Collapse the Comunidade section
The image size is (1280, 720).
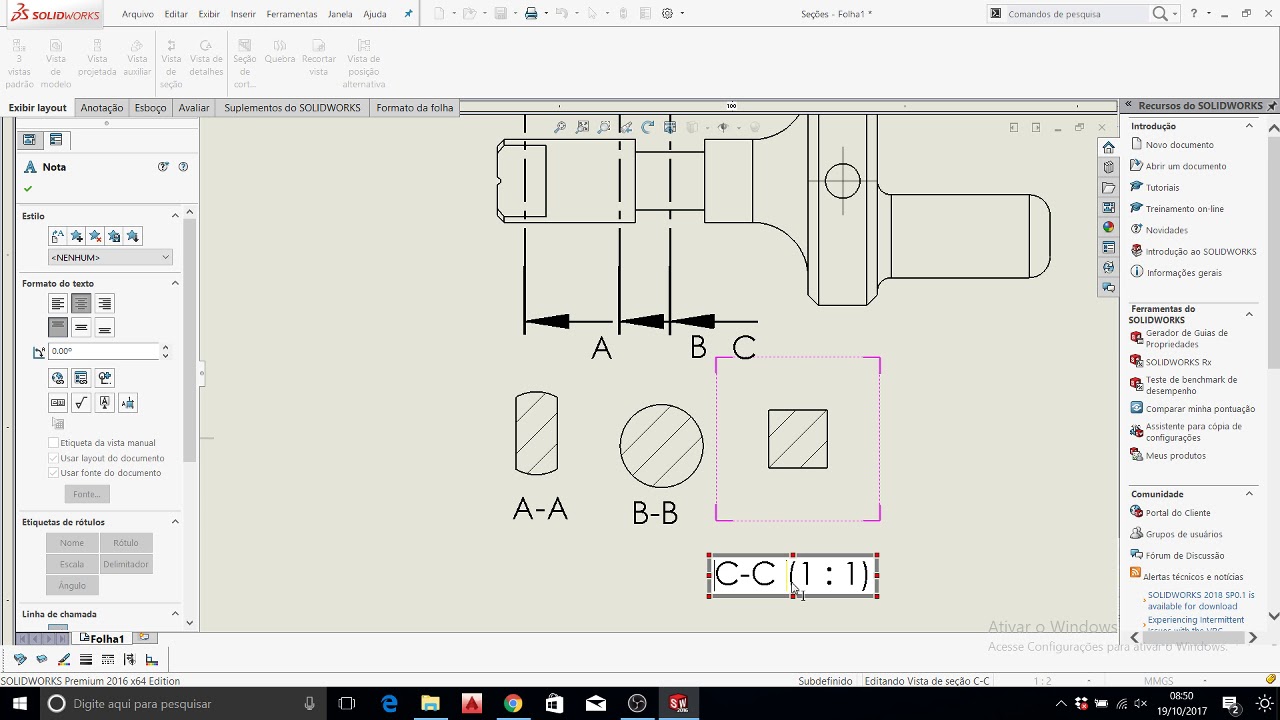point(1249,494)
